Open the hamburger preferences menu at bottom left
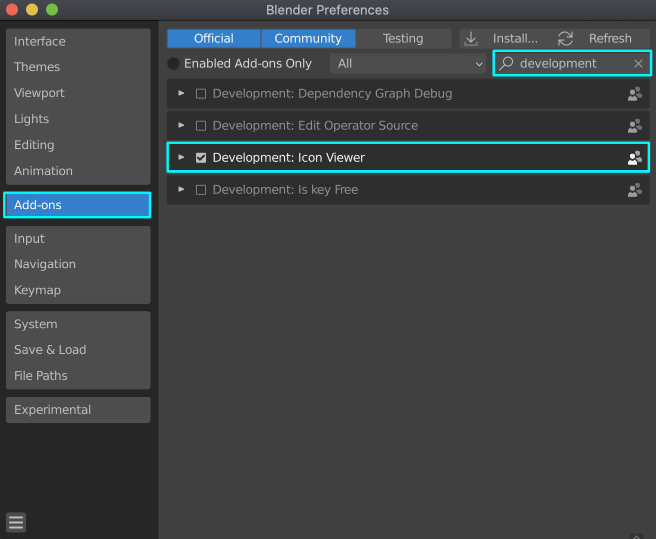The image size is (656, 539). tap(16, 522)
